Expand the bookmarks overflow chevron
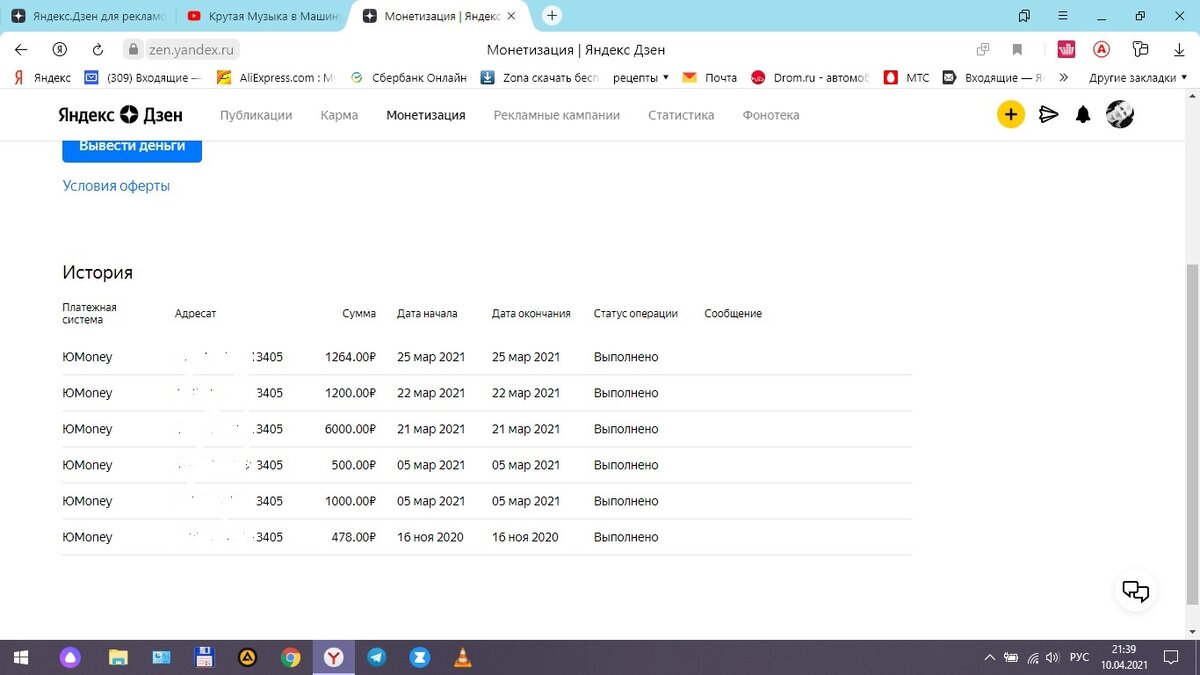Viewport: 1200px width, 675px height. point(1063,77)
